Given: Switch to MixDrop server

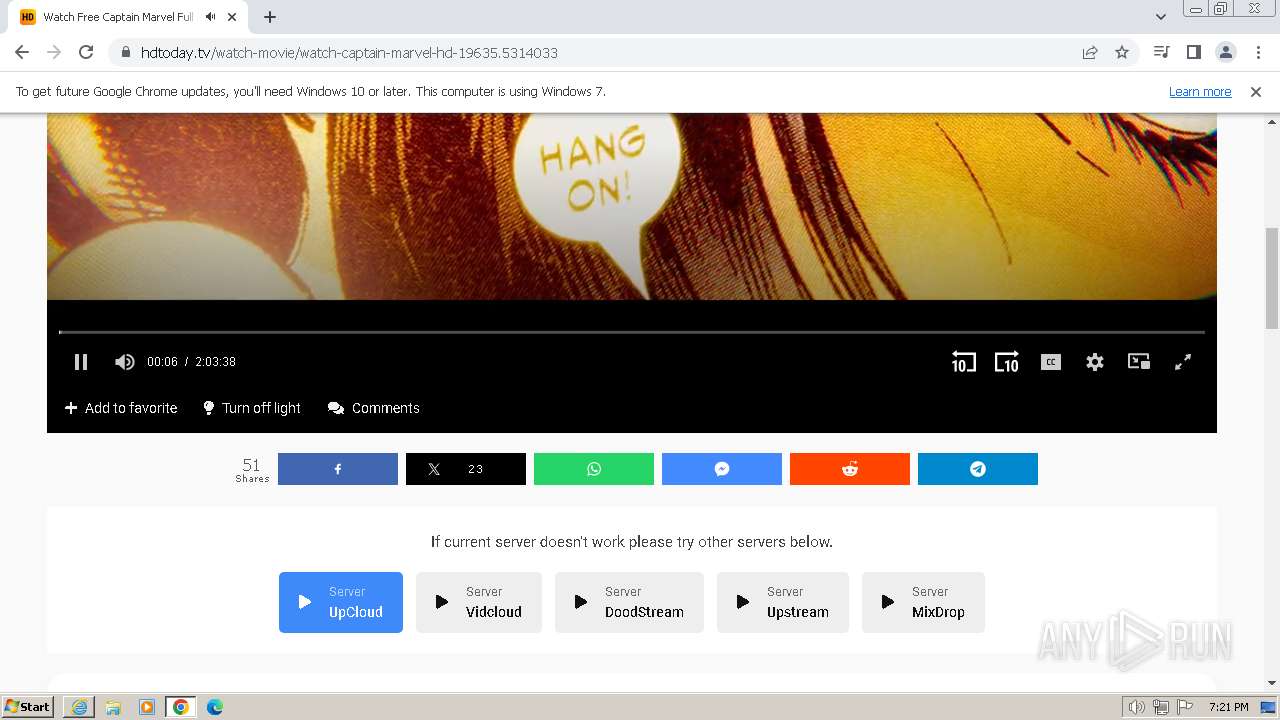Looking at the screenshot, I should coord(923,602).
